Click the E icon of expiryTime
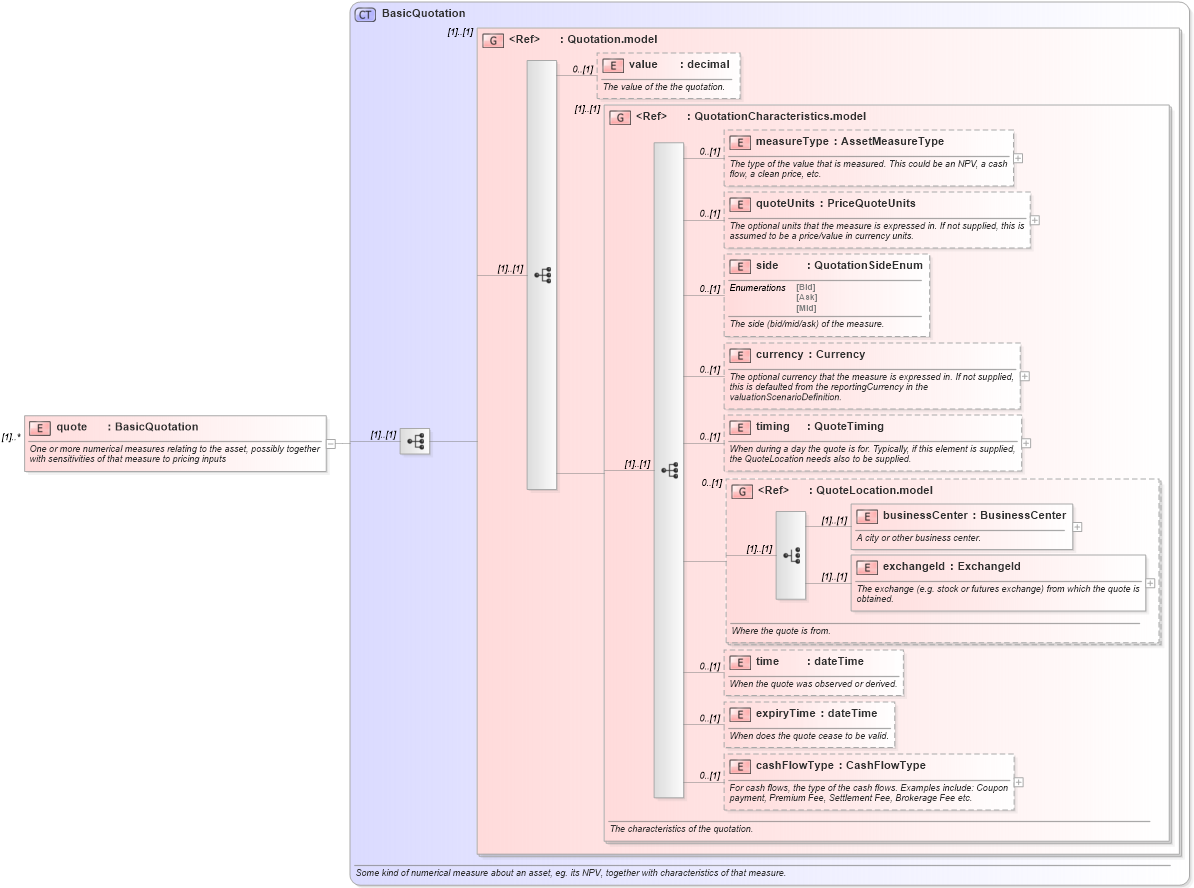 pos(739,714)
